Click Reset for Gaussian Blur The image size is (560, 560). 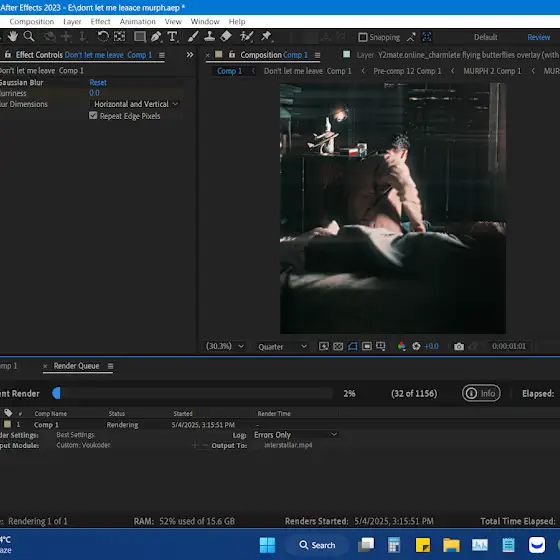pyautogui.click(x=98, y=82)
